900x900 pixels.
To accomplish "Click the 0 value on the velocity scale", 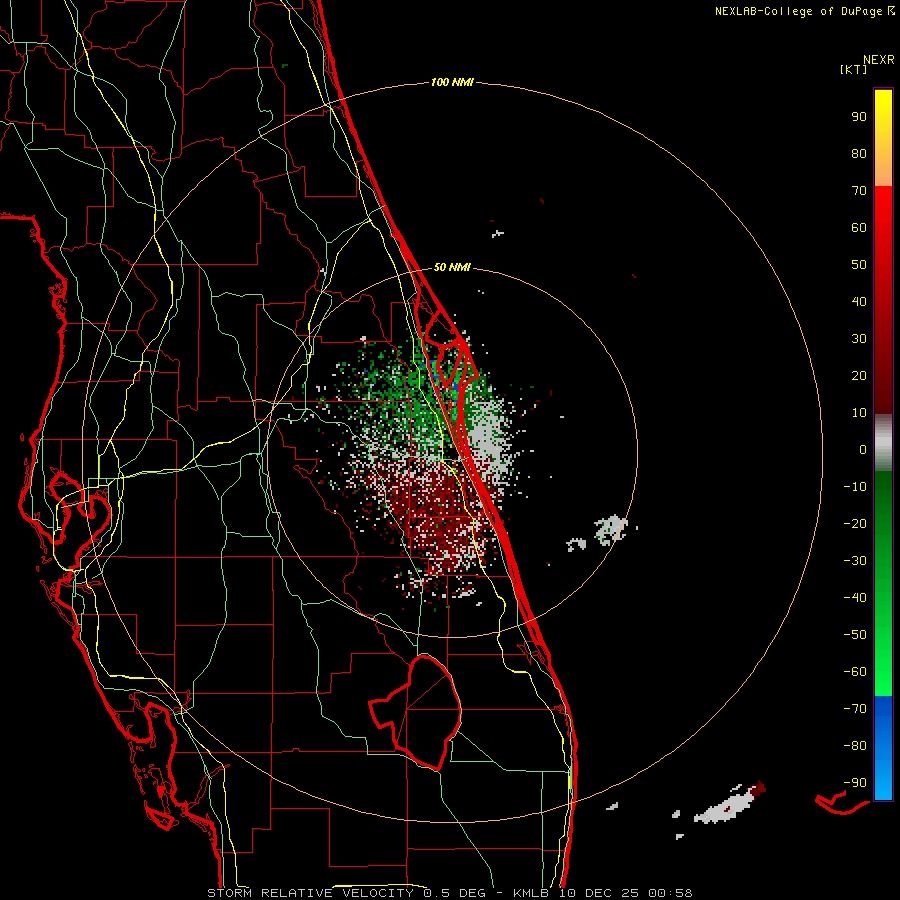I will [863, 449].
